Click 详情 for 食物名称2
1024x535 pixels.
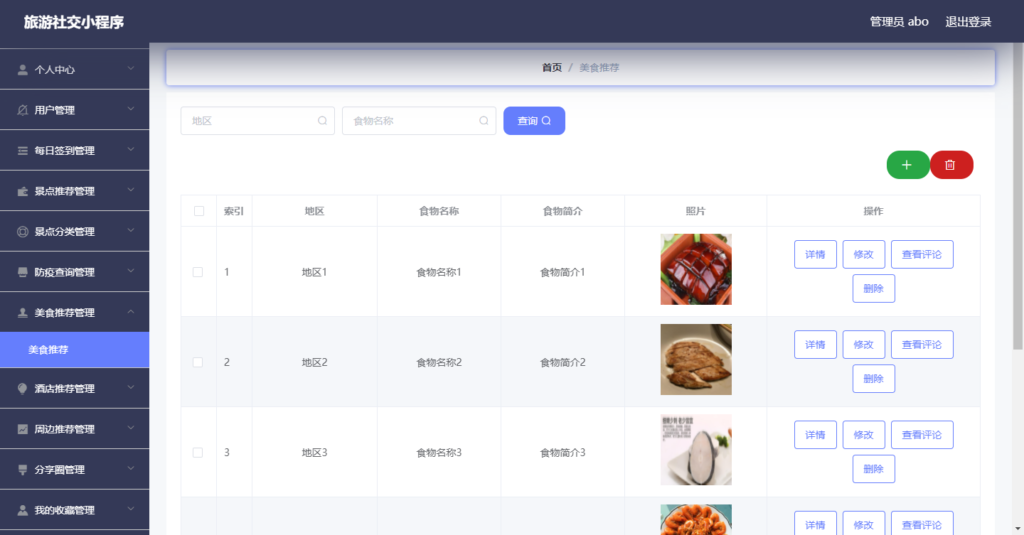pos(815,345)
